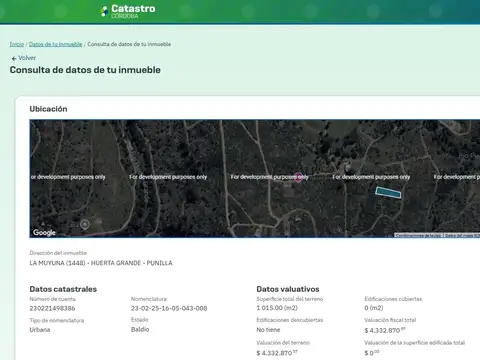480x360 pixels.
Task: Open the Google logo link on map
Action: [44, 232]
